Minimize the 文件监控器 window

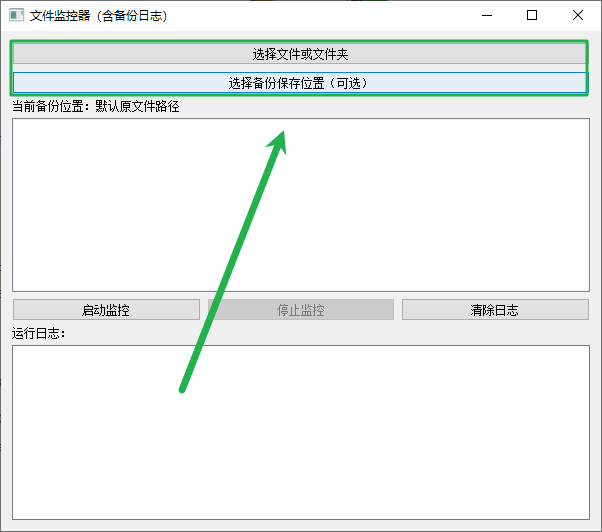click(x=487, y=16)
